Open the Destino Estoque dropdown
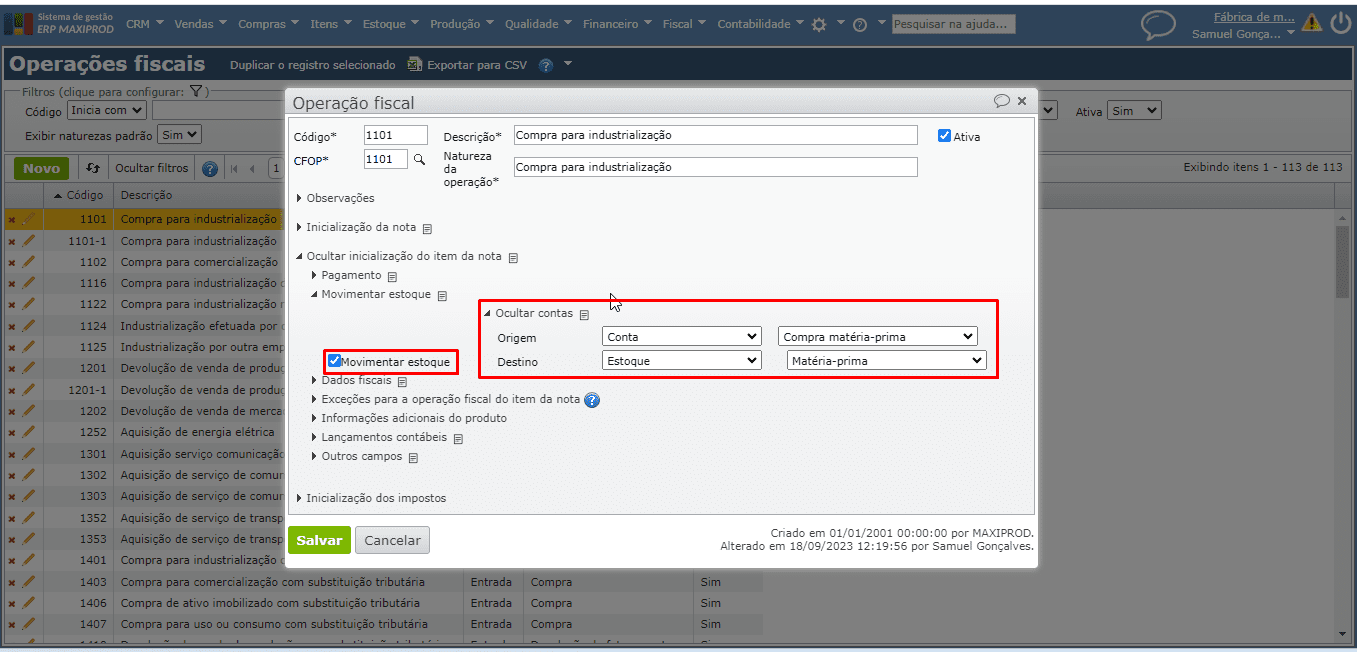This screenshot has width=1357, height=652. 681,360
